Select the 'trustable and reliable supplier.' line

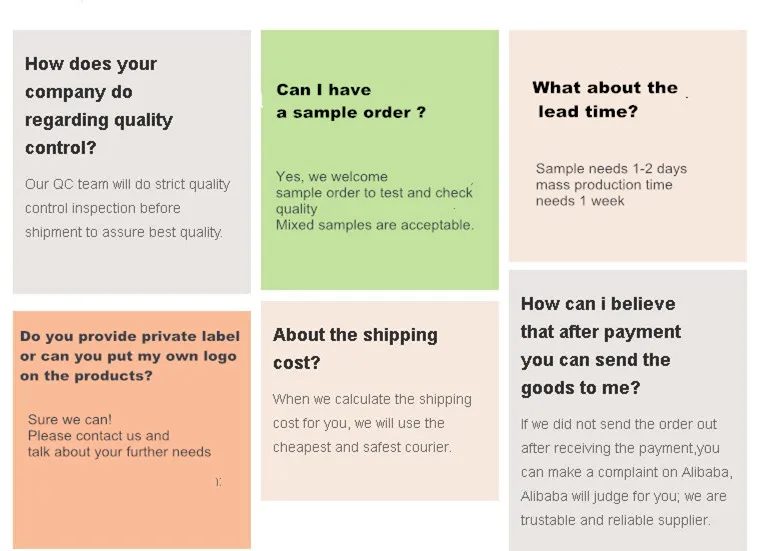tap(615, 520)
